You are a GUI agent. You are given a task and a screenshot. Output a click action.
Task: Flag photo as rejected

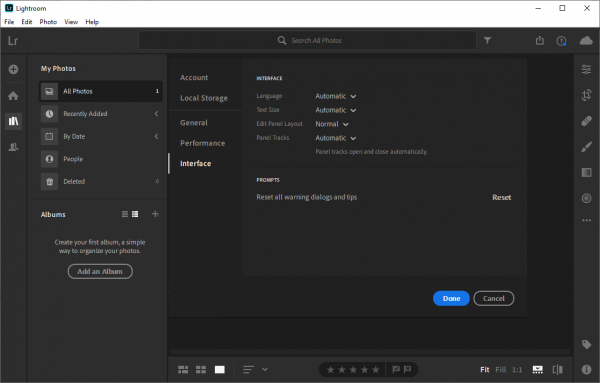pos(408,369)
